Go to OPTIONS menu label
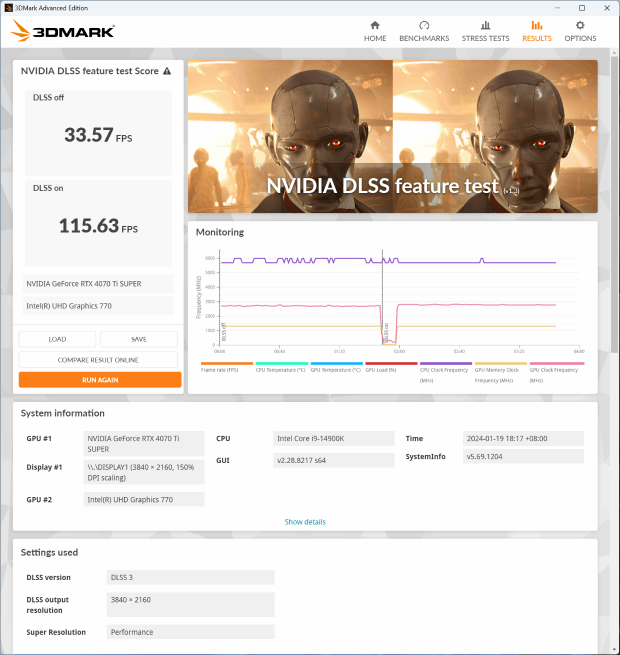620x655 pixels. (580, 38)
